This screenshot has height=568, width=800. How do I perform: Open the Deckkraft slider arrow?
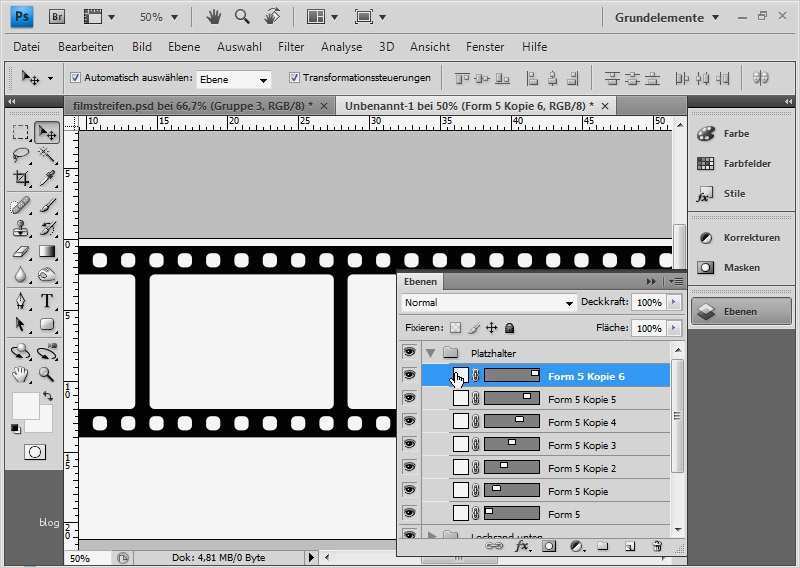[x=674, y=302]
